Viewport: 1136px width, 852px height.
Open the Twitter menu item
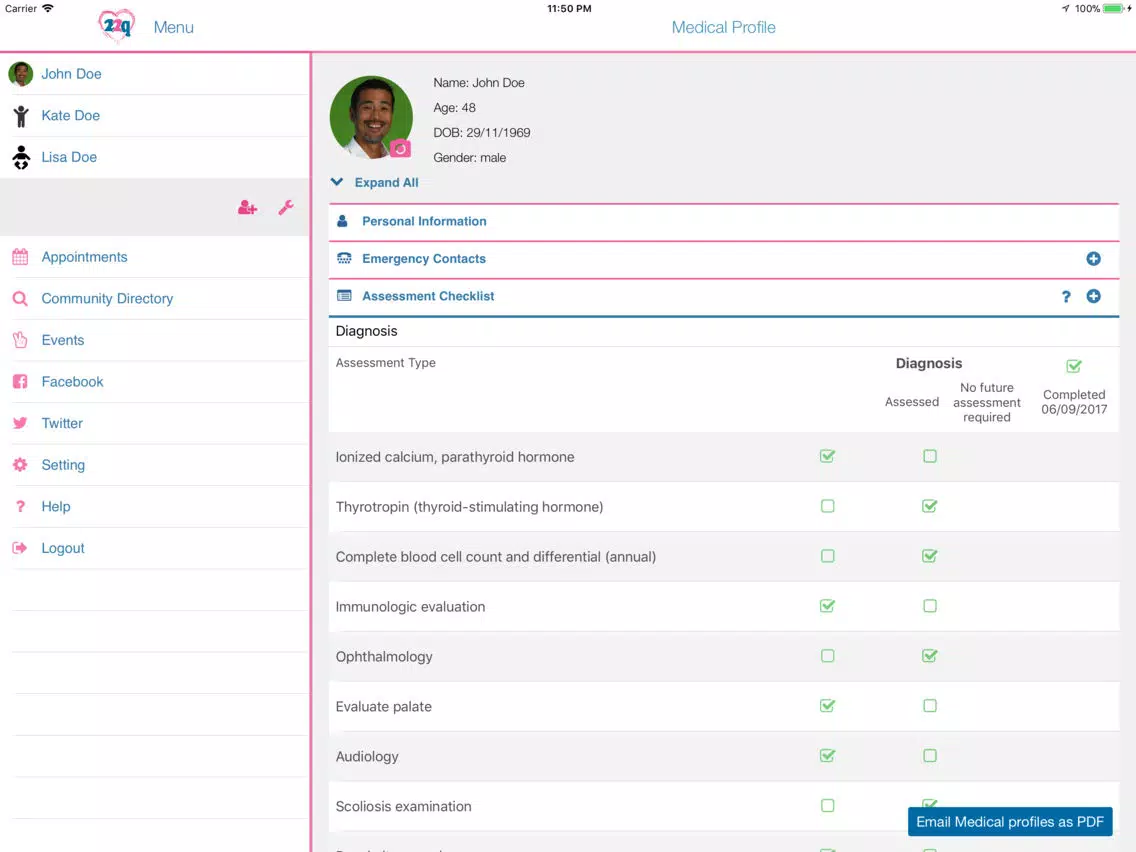155,423
